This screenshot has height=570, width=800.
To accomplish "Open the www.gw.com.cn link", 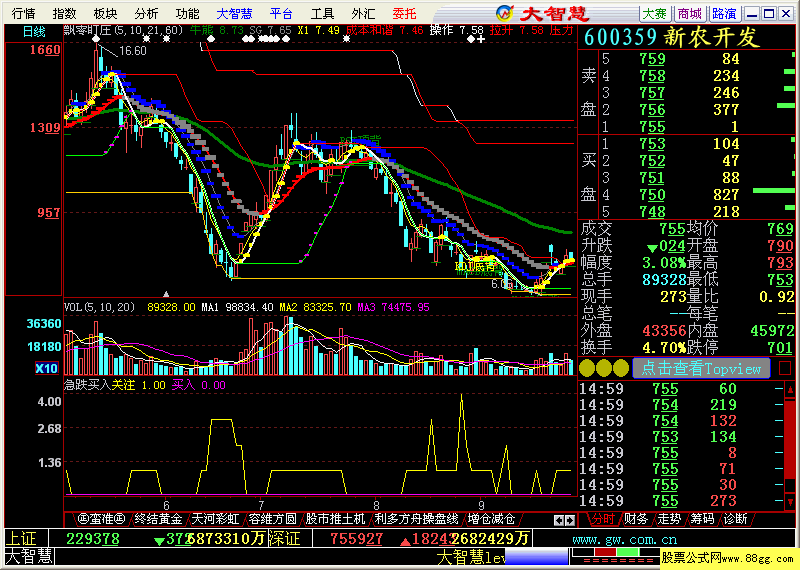I will [x=624, y=539].
